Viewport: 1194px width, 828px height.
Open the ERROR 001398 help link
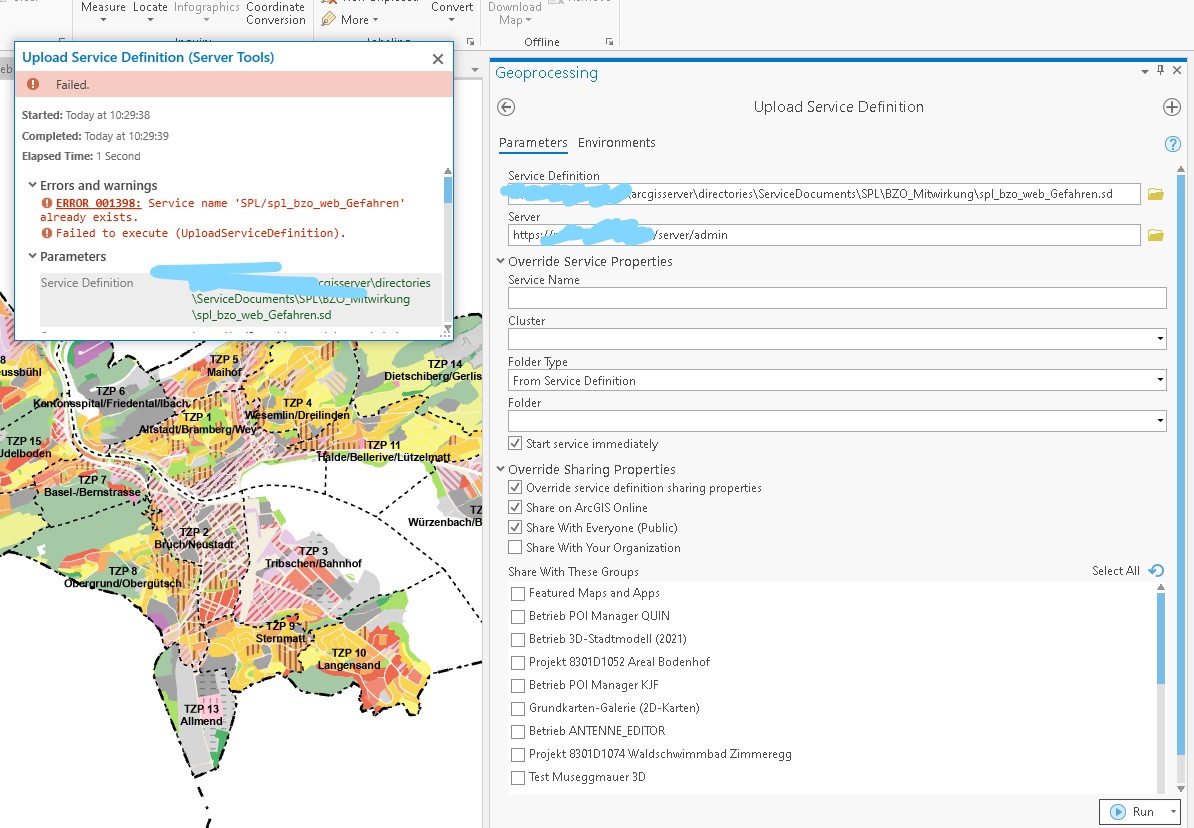coord(98,203)
